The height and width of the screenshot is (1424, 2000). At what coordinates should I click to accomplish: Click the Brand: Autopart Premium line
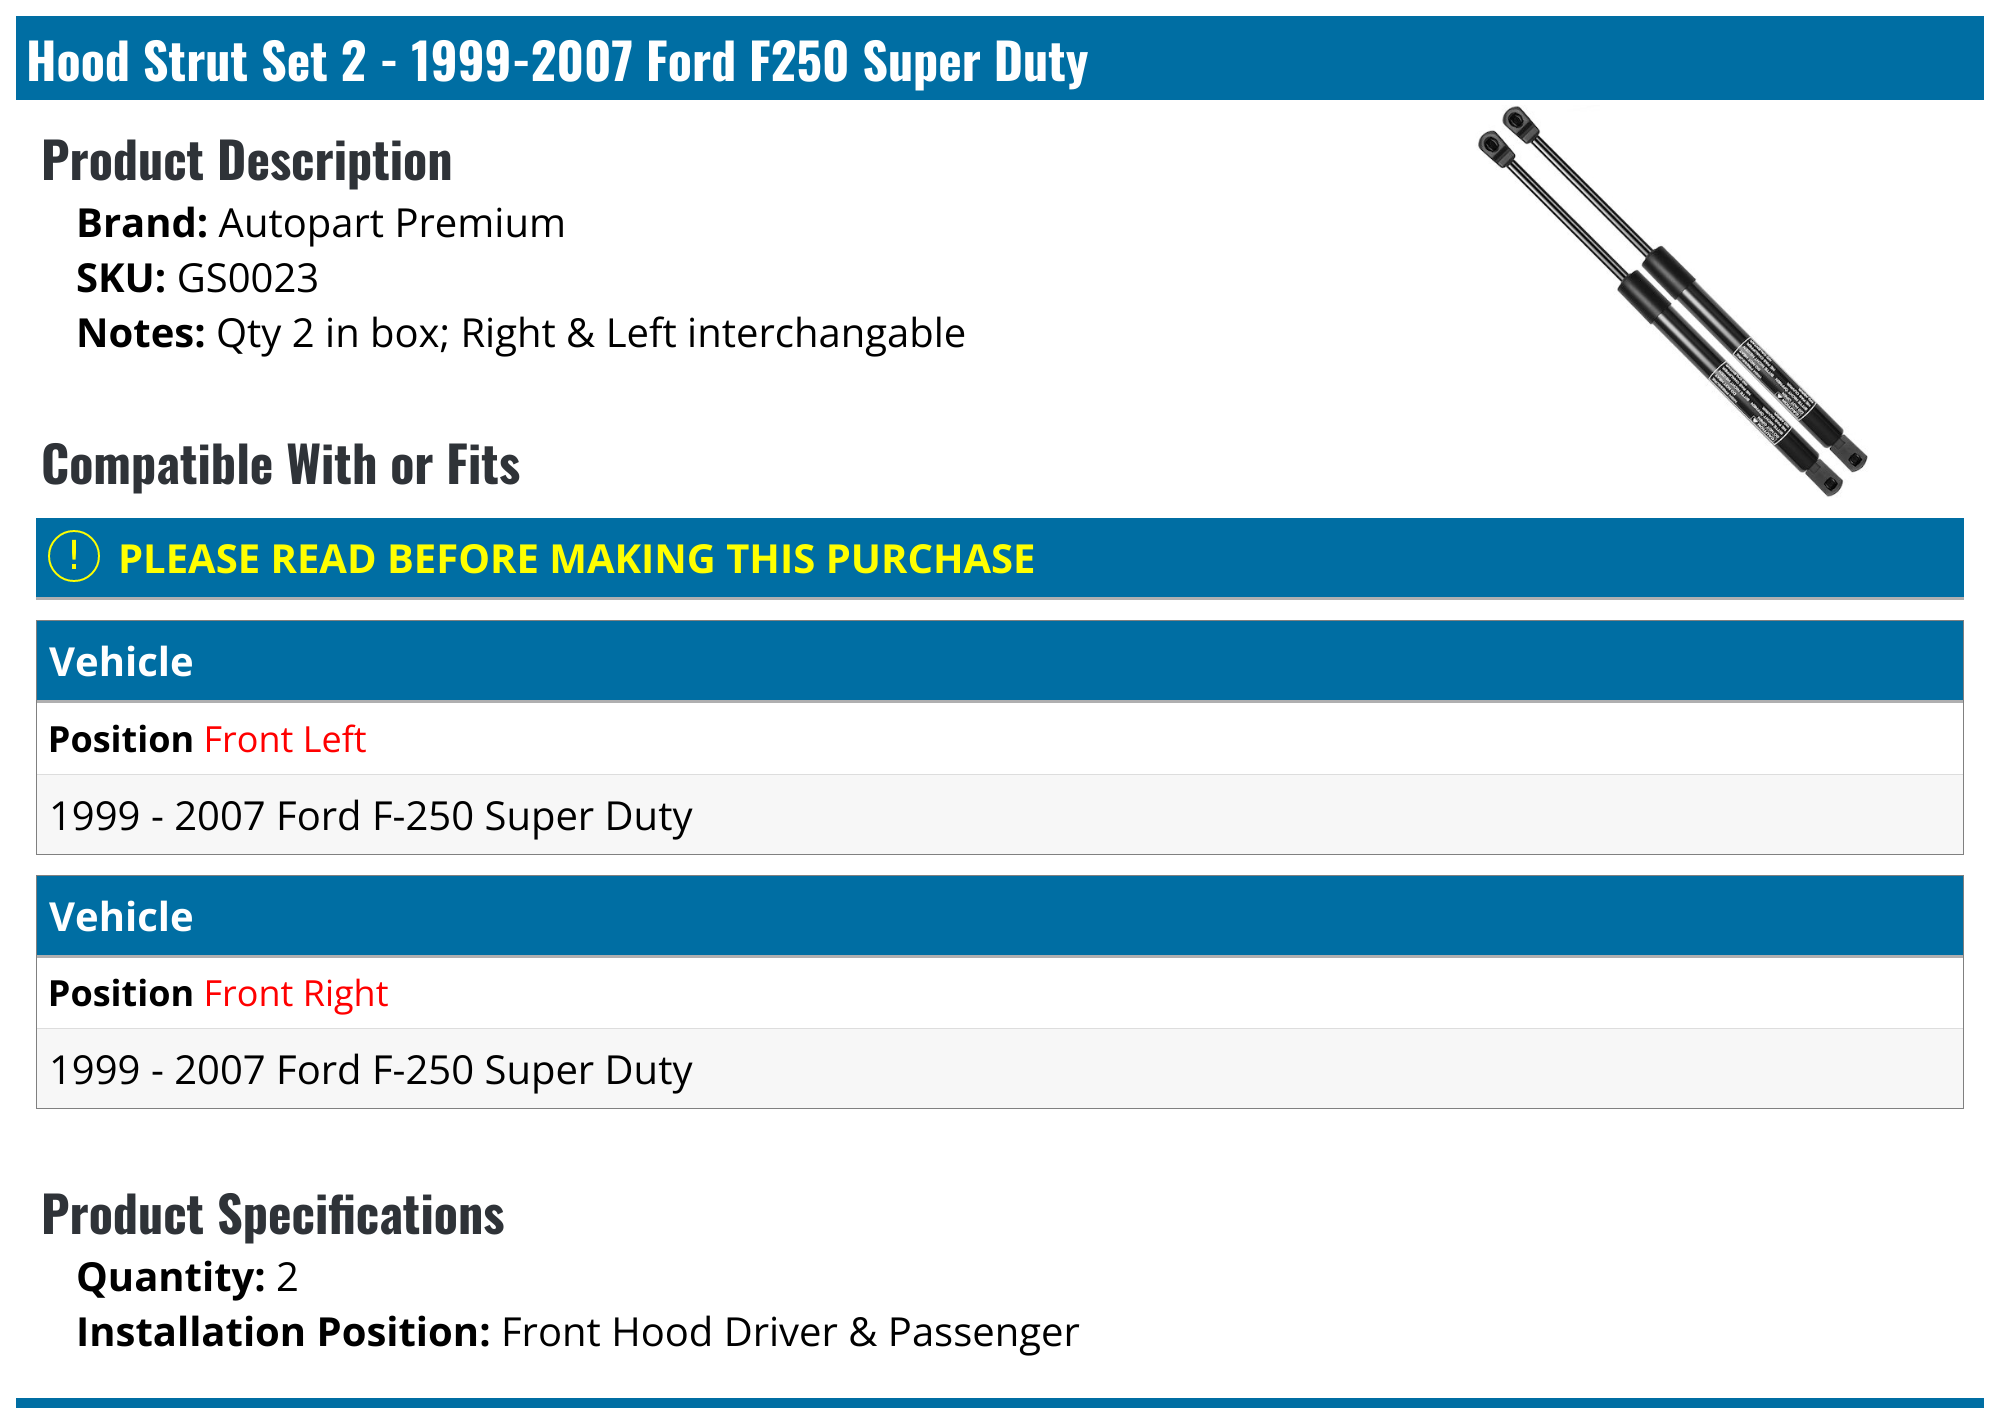321,224
